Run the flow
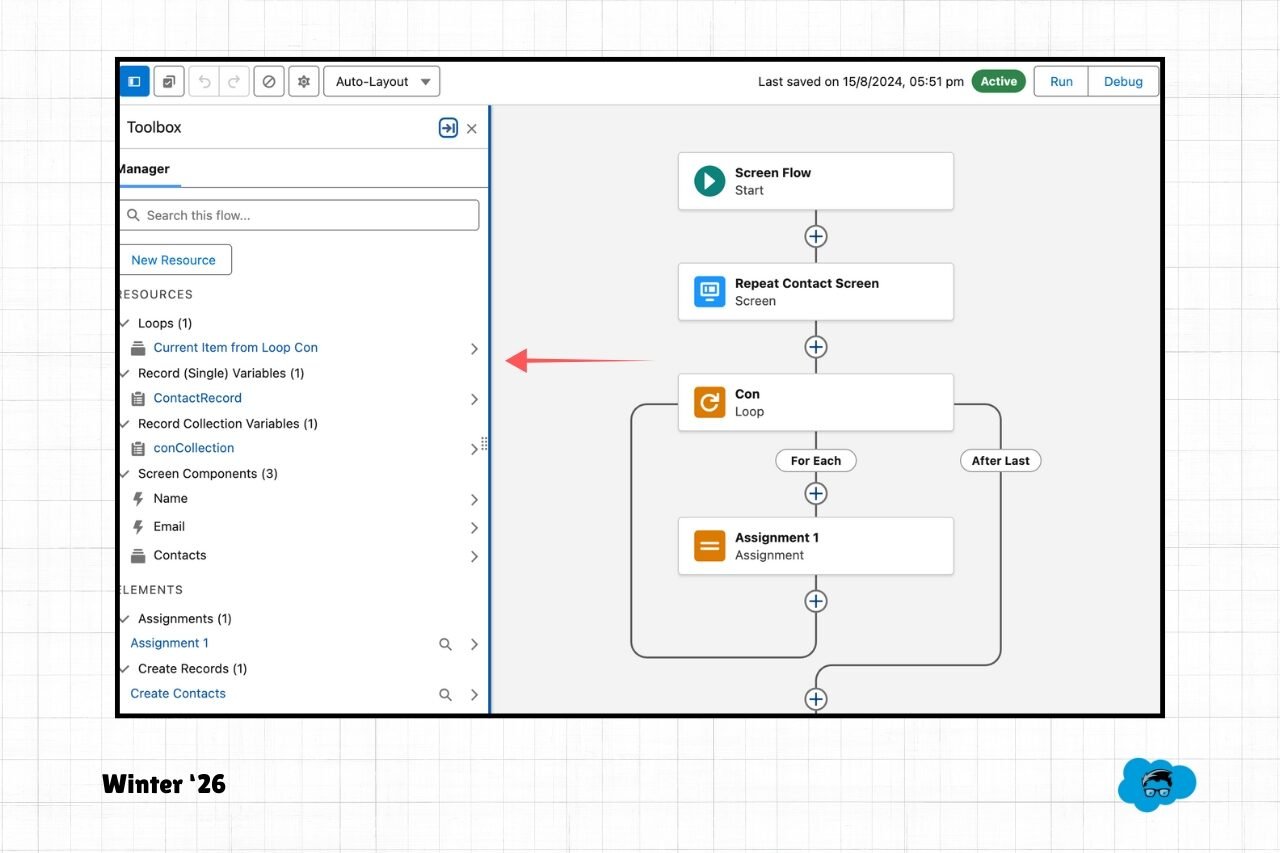 [1061, 81]
